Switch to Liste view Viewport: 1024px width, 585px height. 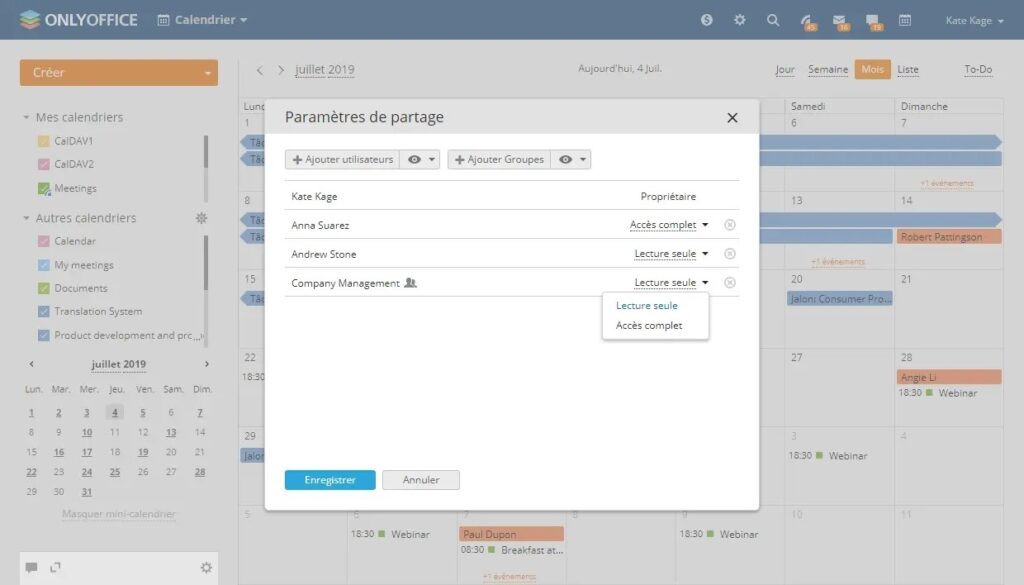(x=908, y=69)
